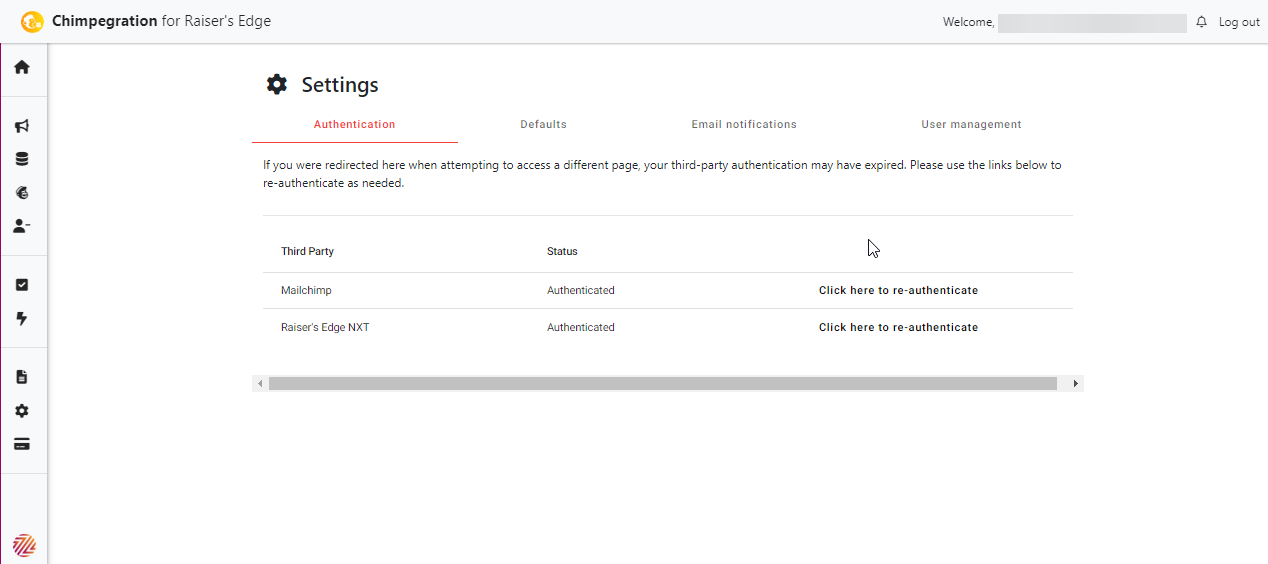Re-authenticate the Mailchimp connection

coord(898,291)
